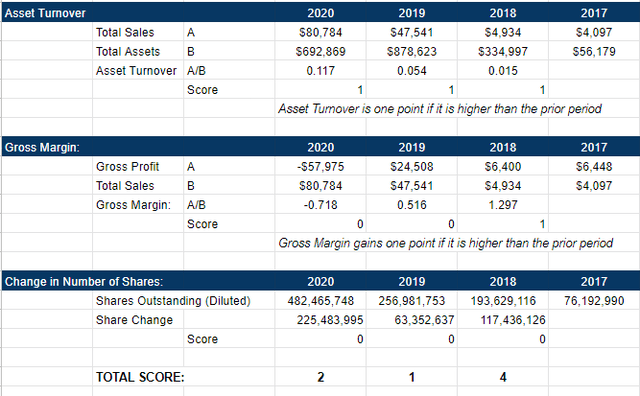Click the 2019 Share Change value 63,352,637
This screenshot has height=396, width=640.
coord(424,320)
